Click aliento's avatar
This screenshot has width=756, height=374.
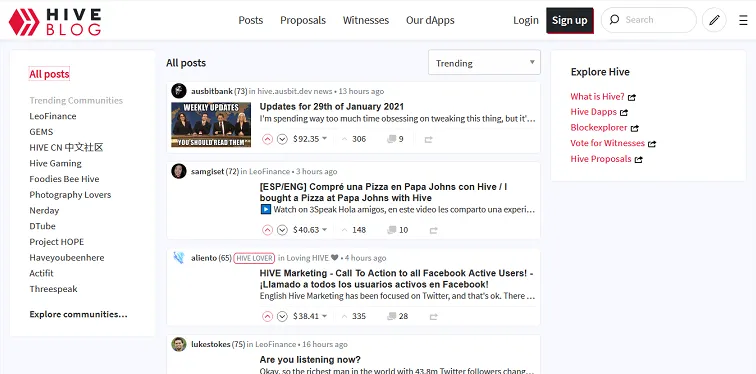179,258
